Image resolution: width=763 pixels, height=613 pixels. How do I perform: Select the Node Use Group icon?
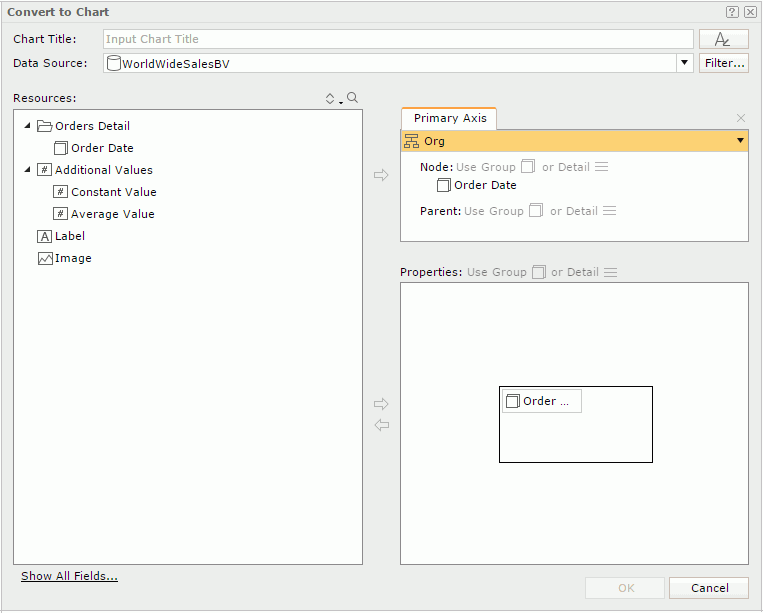pyautogui.click(x=528, y=167)
